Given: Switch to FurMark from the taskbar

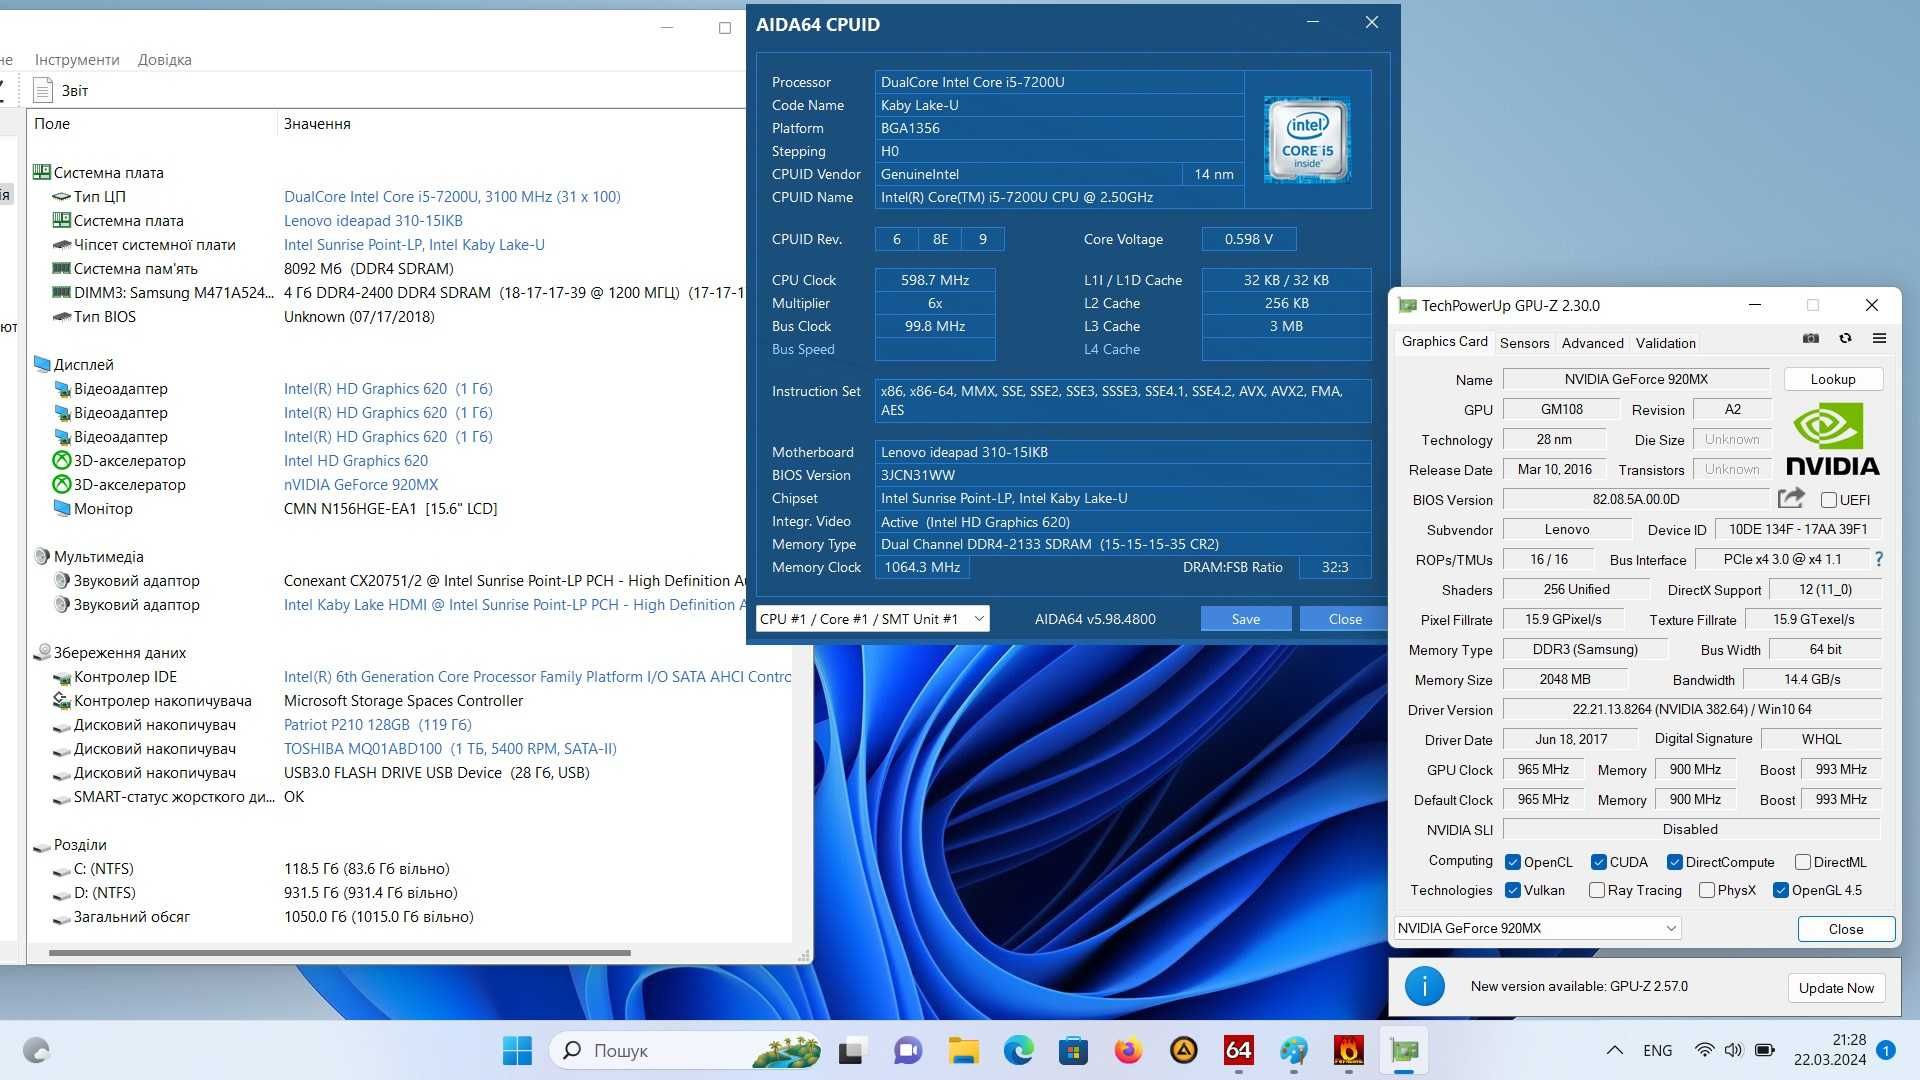Looking at the screenshot, I should pyautogui.click(x=1349, y=1050).
